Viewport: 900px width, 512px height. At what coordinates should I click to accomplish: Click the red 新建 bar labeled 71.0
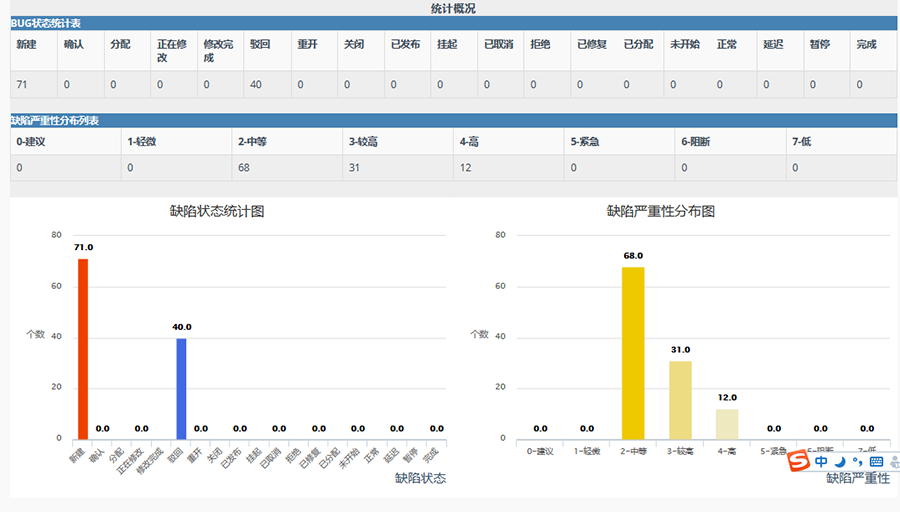tap(83, 349)
